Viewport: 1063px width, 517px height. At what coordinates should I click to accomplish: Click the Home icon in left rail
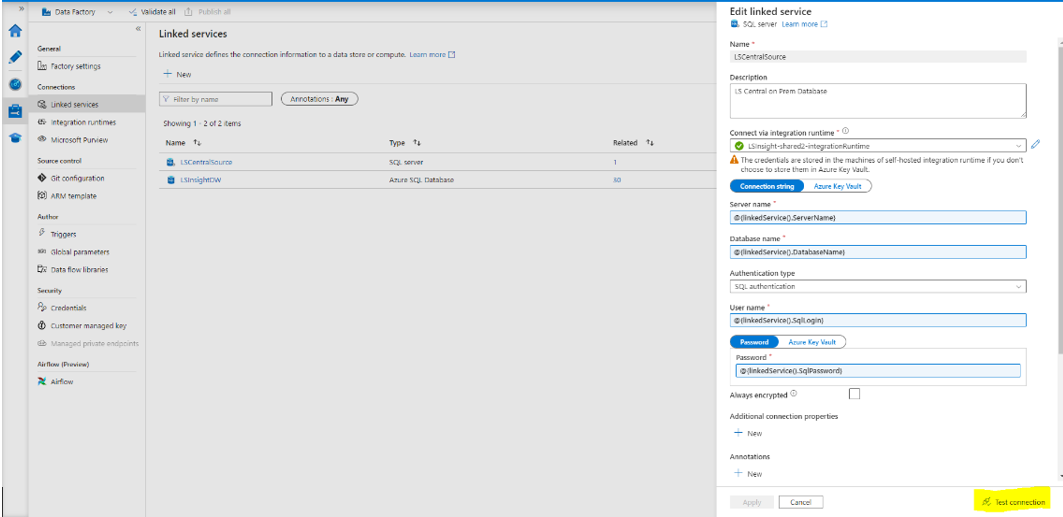click(x=15, y=31)
